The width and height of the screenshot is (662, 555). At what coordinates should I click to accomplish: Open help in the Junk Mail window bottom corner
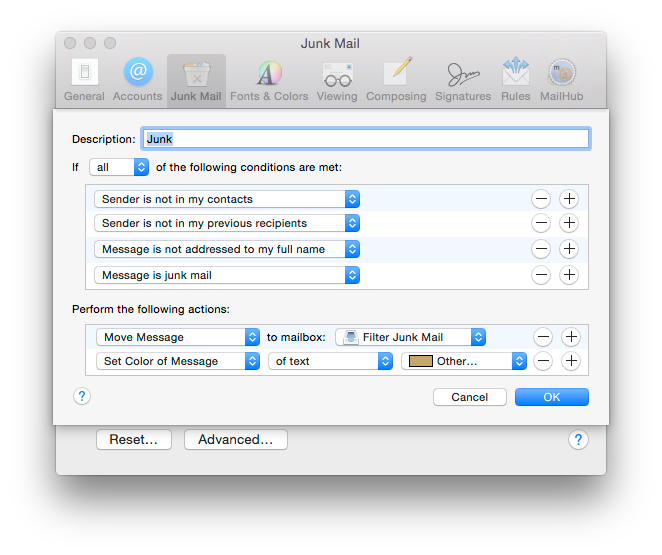[578, 440]
